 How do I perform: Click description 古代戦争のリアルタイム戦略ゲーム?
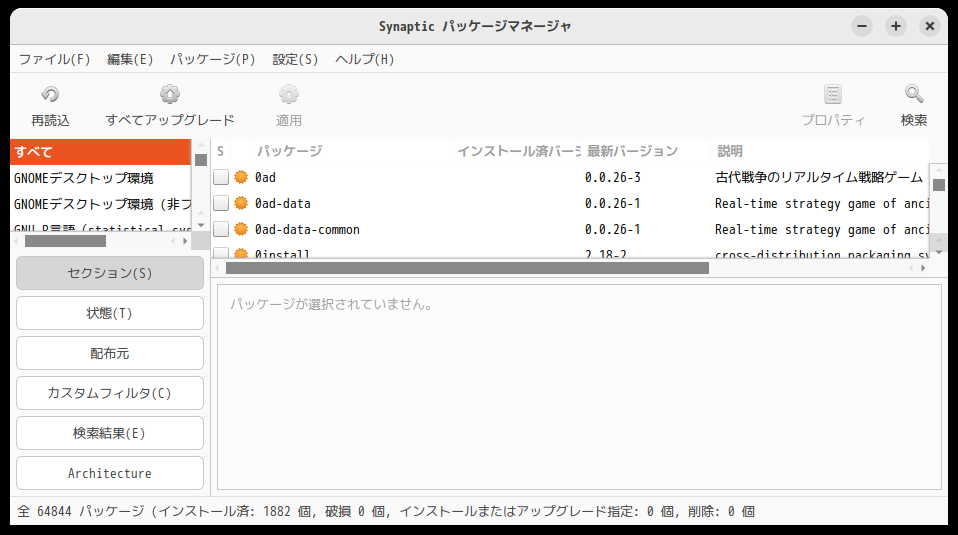(819, 177)
